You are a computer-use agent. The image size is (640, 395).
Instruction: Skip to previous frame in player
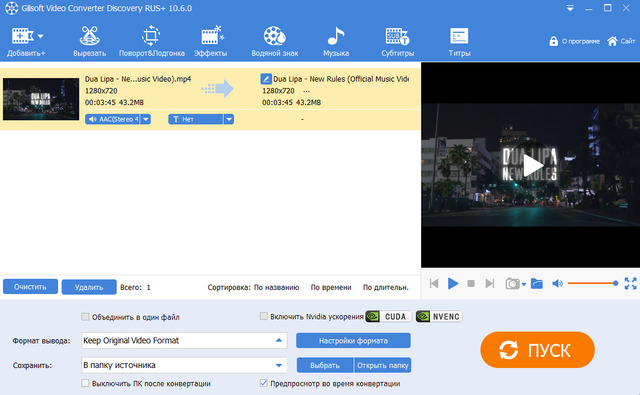click(x=434, y=283)
